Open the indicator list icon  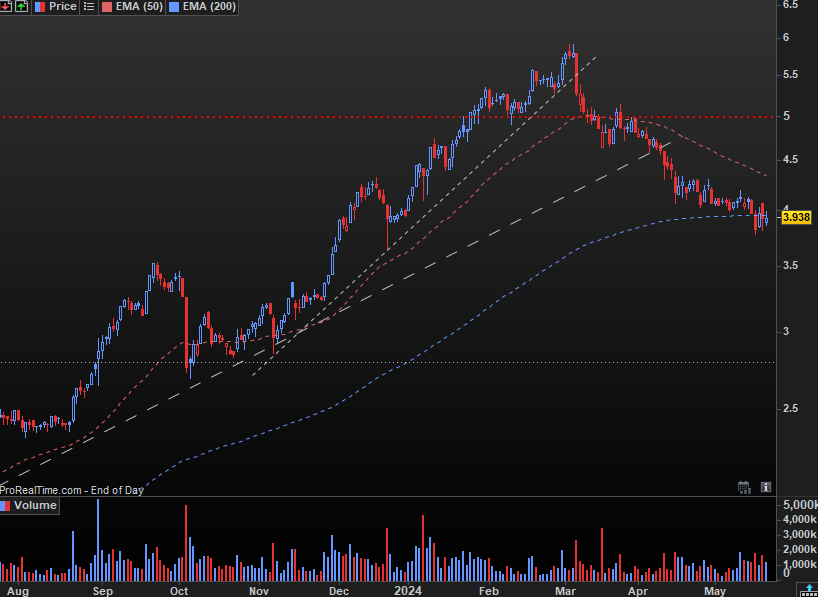[x=89, y=7]
